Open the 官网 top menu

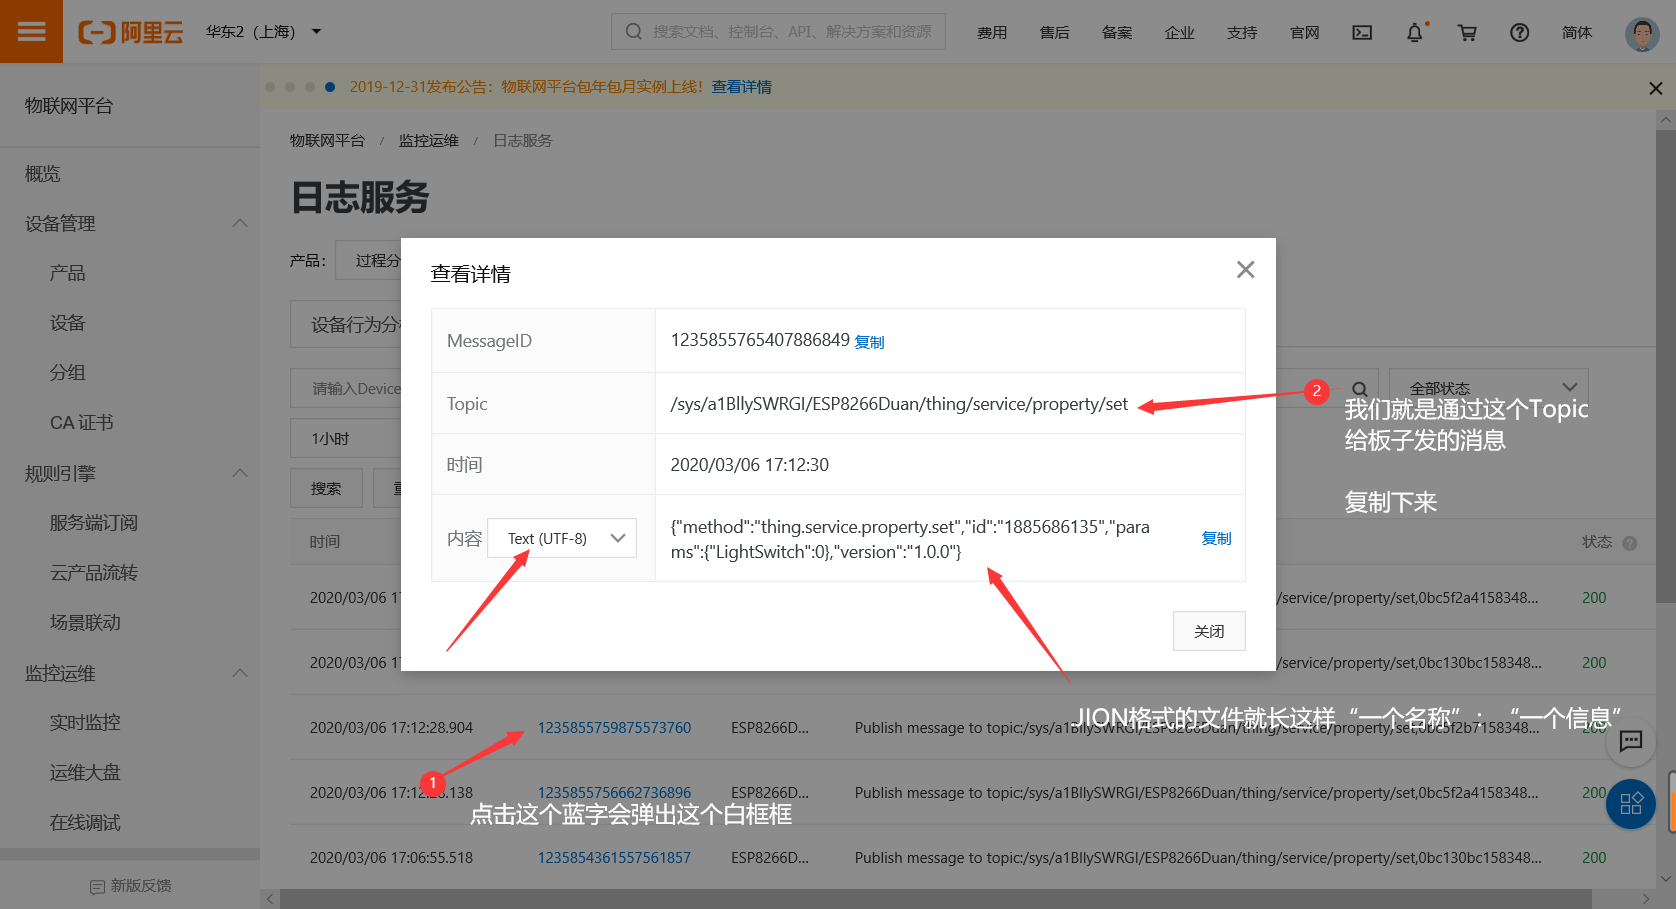(1304, 33)
